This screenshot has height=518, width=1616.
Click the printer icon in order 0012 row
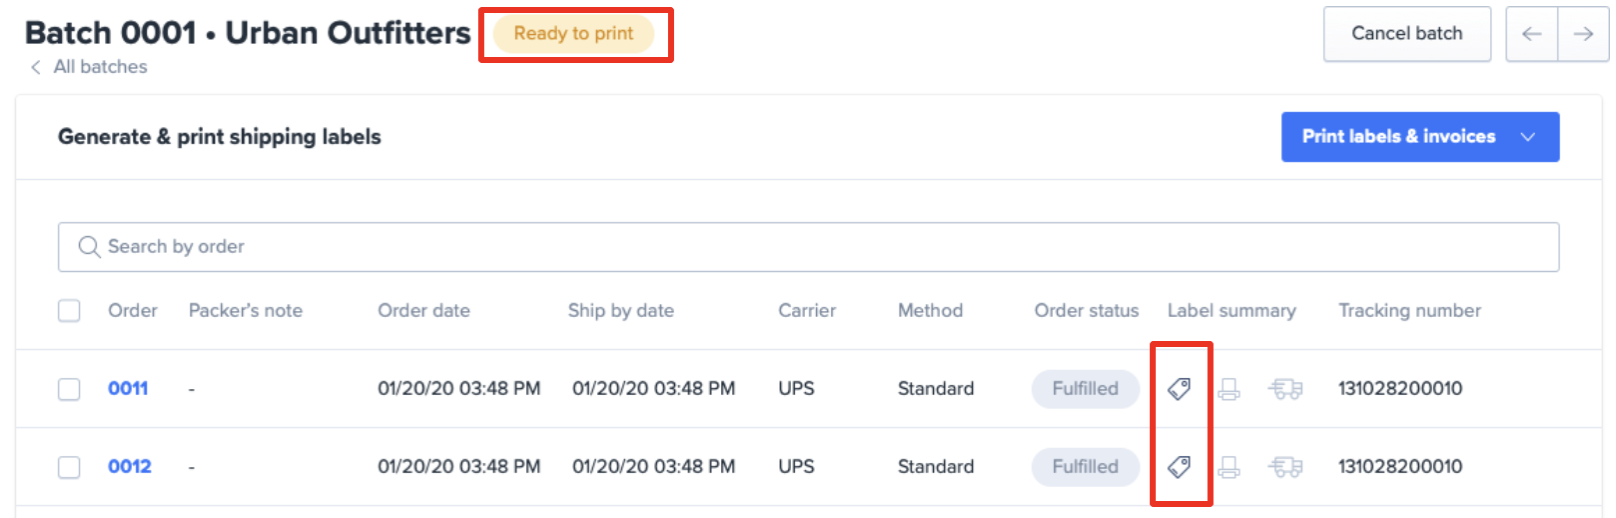[x=1229, y=466]
